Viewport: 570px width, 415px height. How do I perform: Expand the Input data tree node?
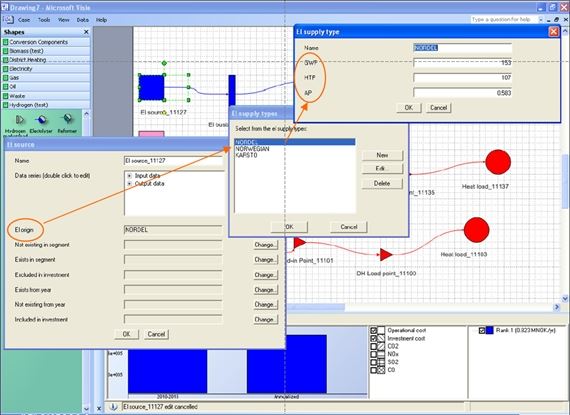click(129, 176)
